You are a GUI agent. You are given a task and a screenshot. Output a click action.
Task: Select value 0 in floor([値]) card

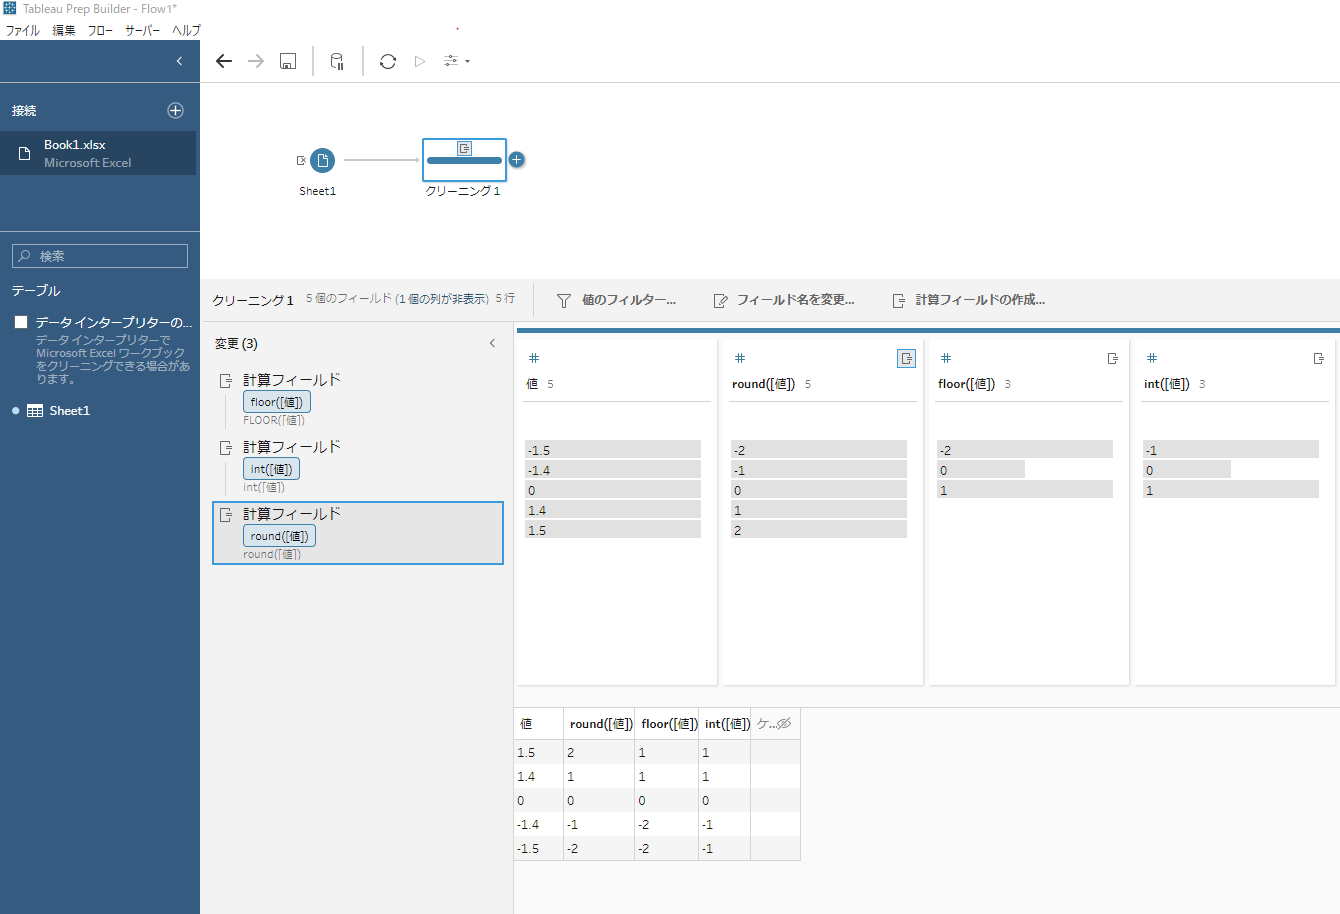tap(981, 470)
